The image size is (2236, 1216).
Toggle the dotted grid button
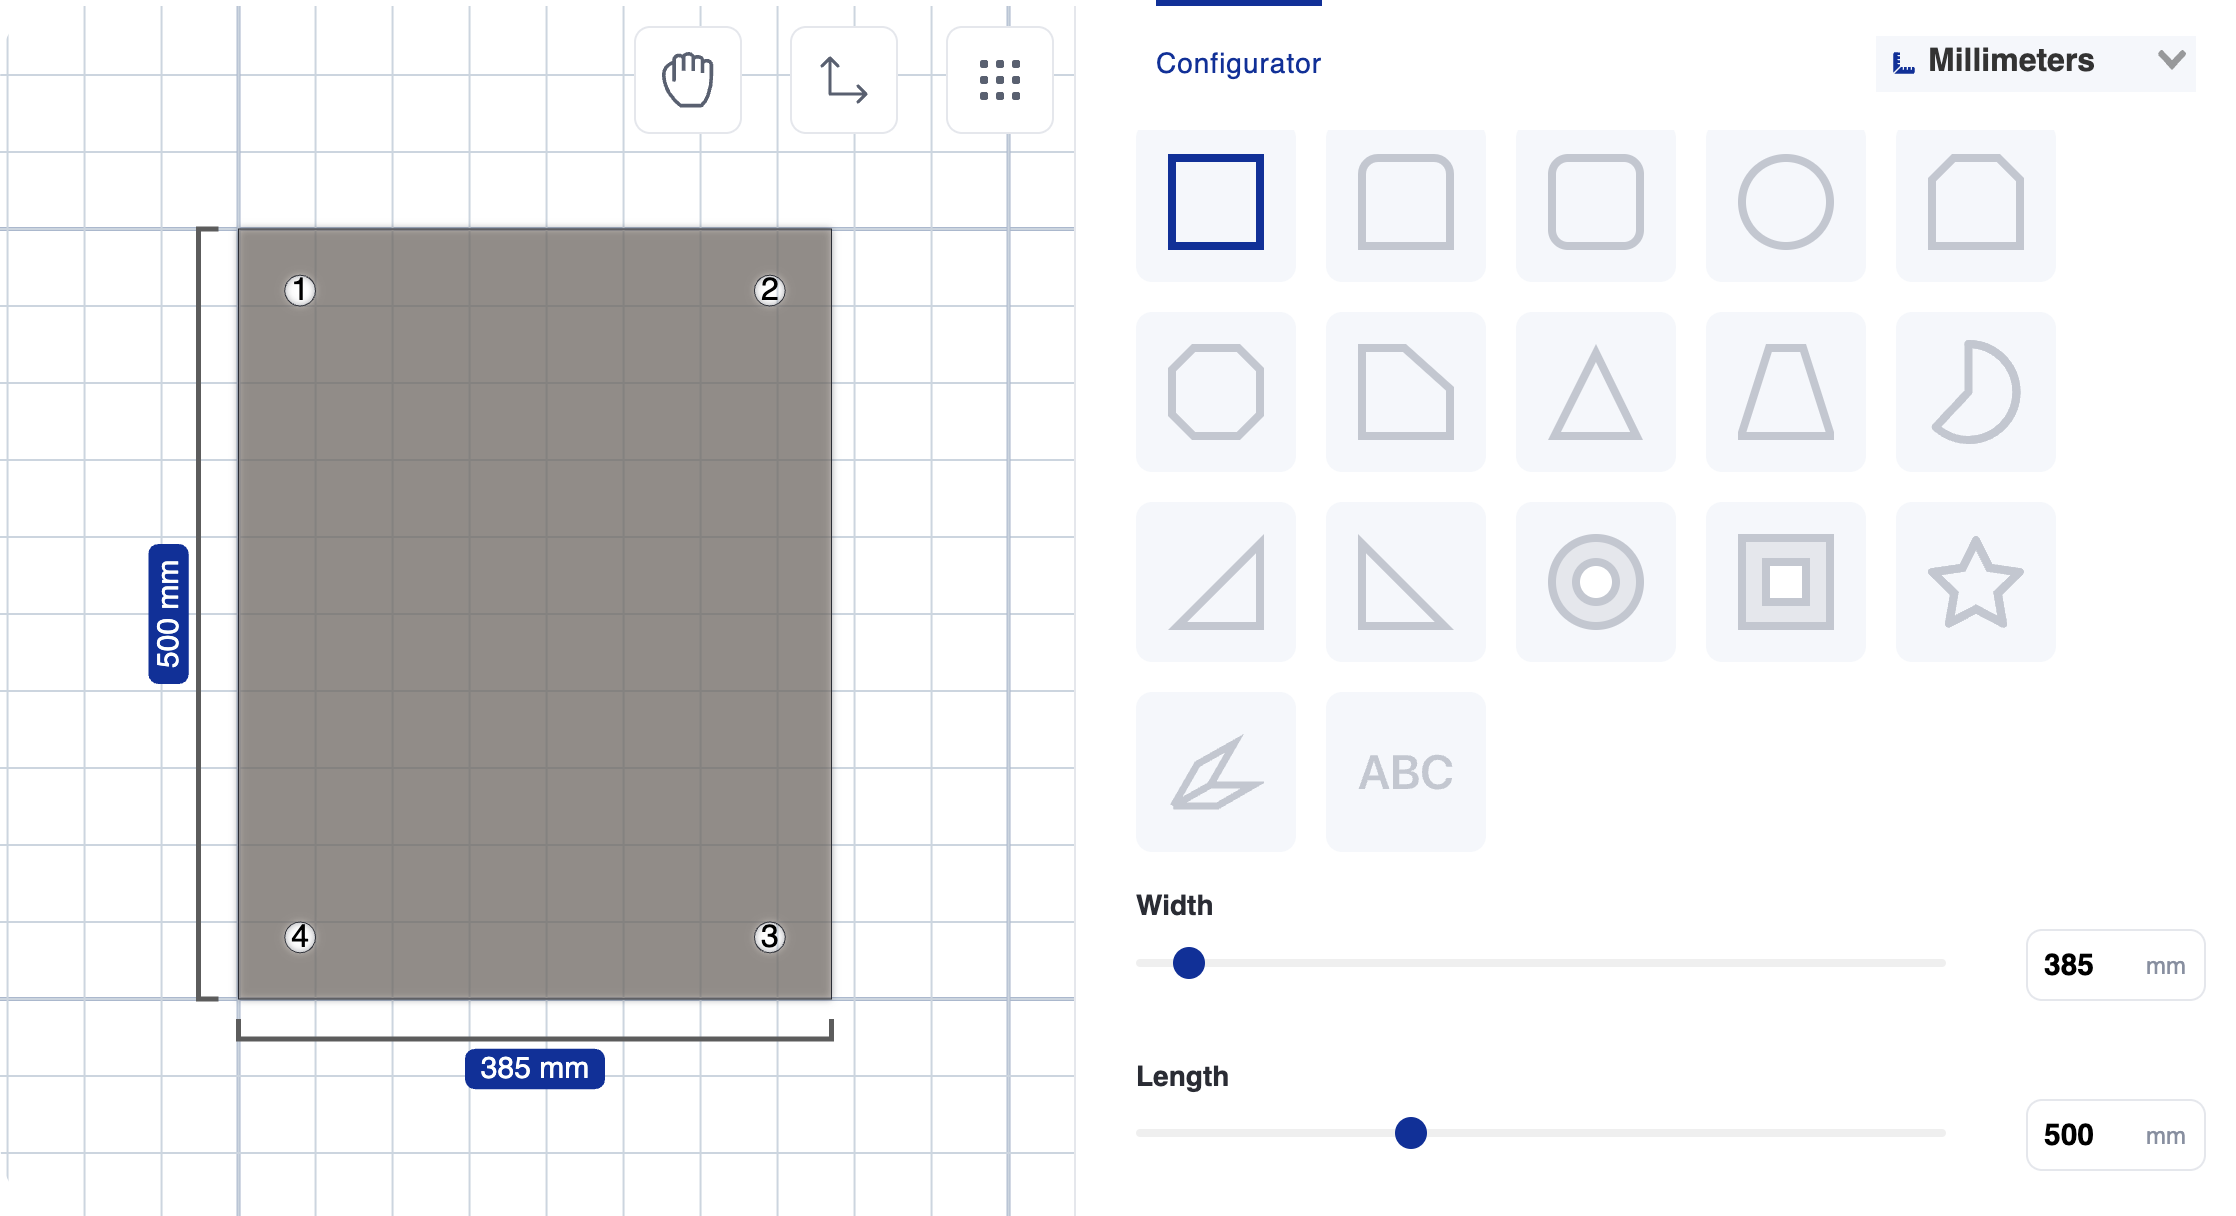[x=1000, y=80]
